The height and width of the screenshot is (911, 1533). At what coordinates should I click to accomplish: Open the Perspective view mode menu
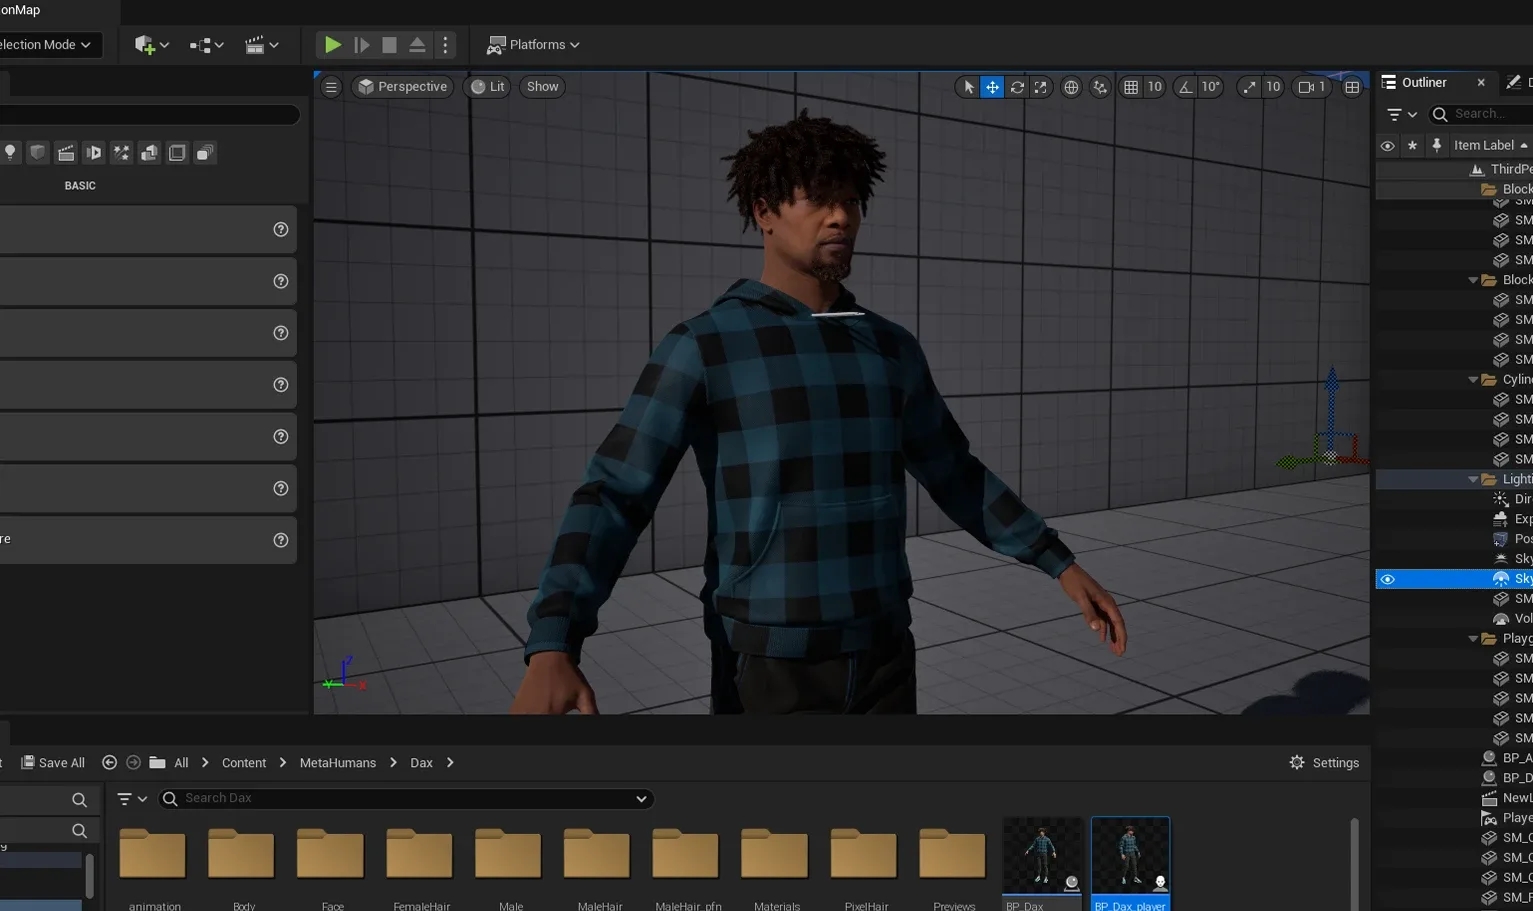402,87
